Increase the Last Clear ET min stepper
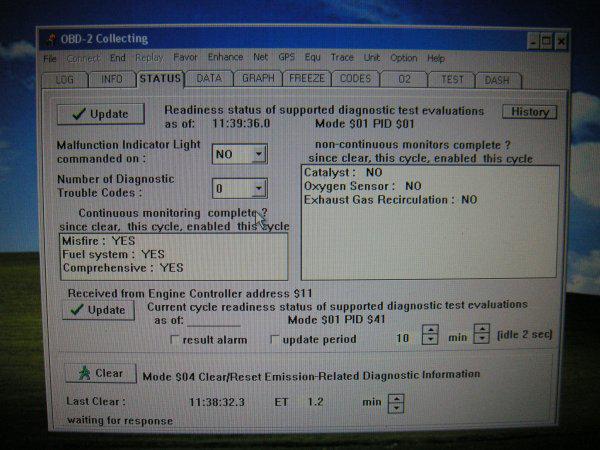This screenshot has height=450, width=600. pyautogui.click(x=396, y=399)
